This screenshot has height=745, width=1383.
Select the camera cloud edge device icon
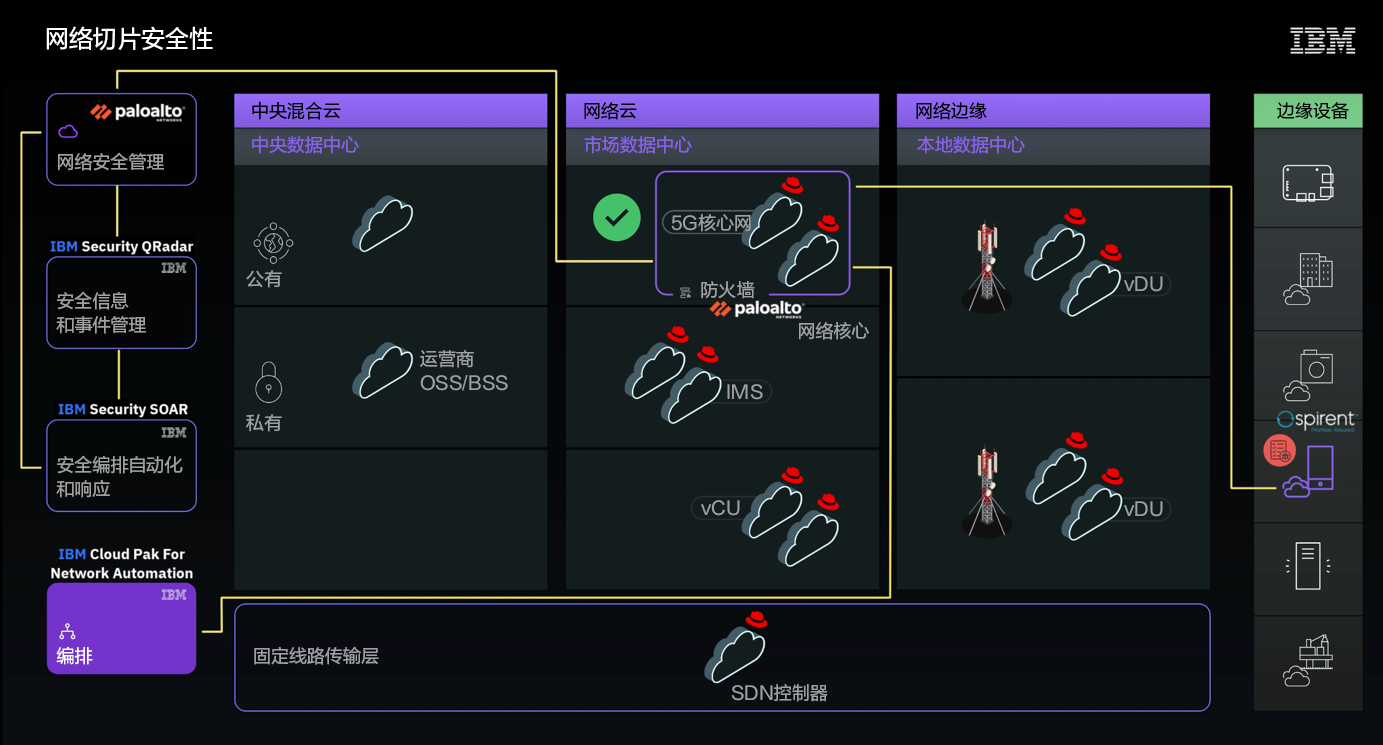point(1308,375)
